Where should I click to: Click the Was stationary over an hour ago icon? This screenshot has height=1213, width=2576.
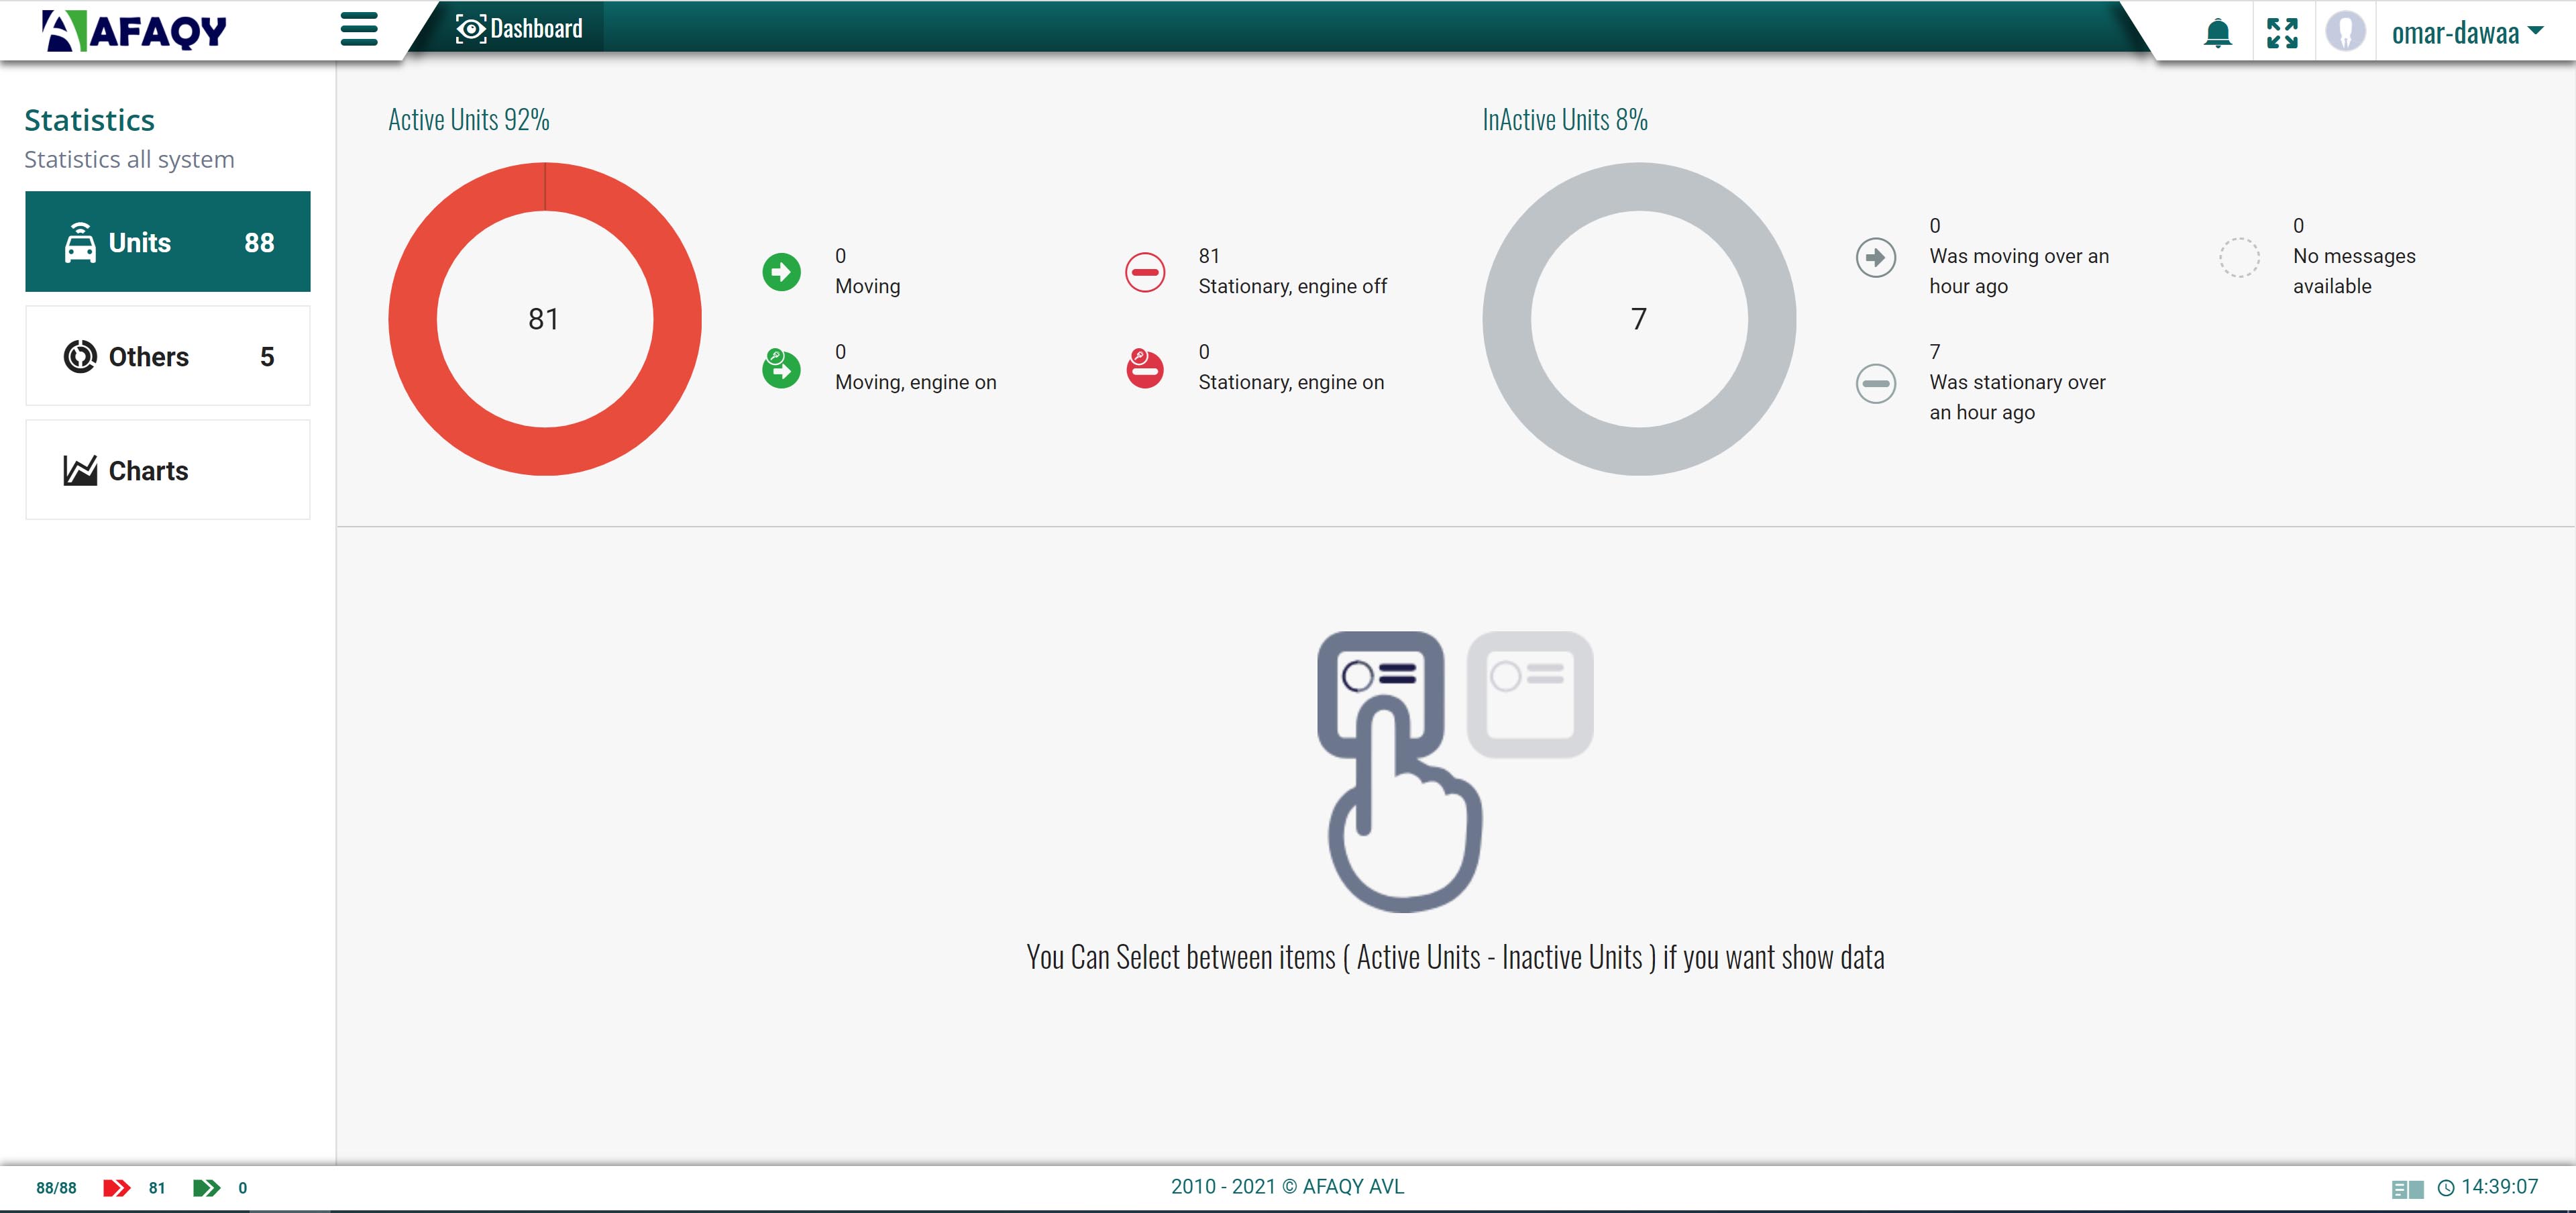click(1876, 383)
